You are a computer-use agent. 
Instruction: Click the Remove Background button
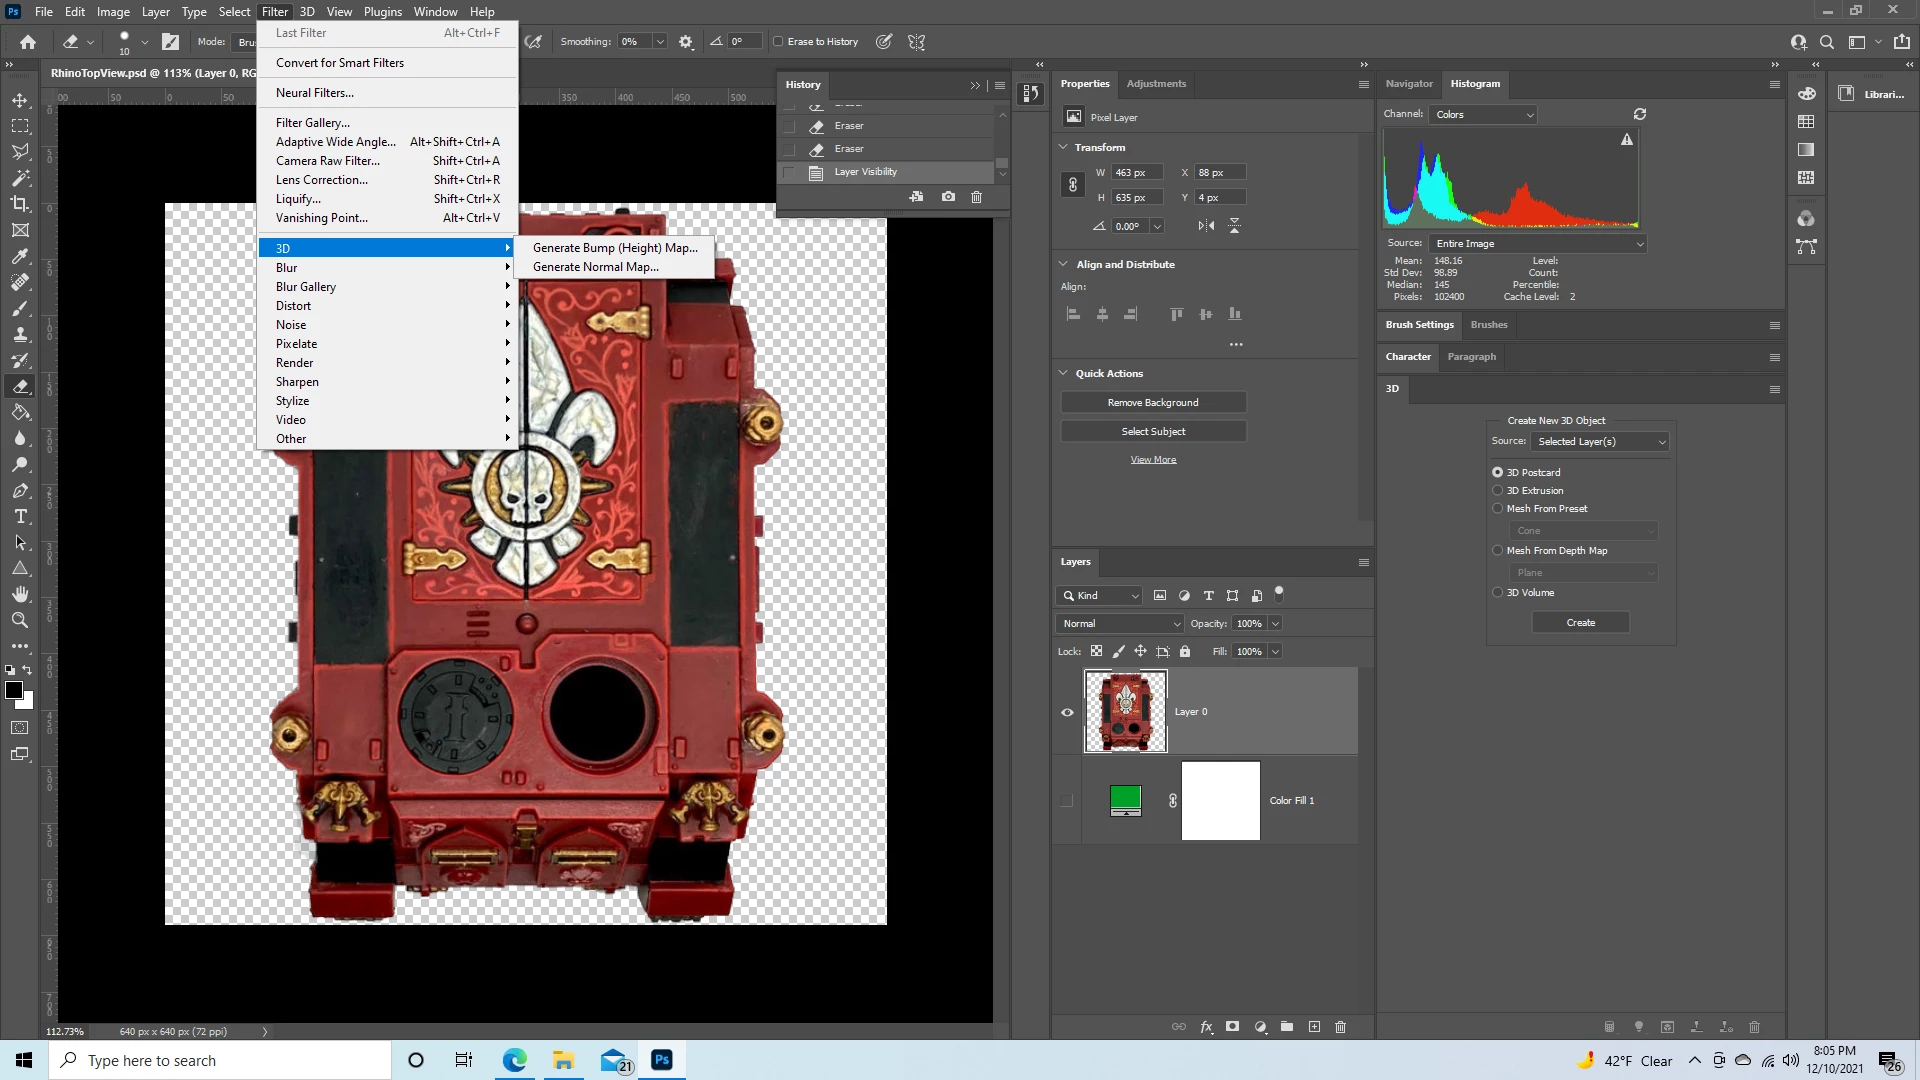pos(1153,403)
